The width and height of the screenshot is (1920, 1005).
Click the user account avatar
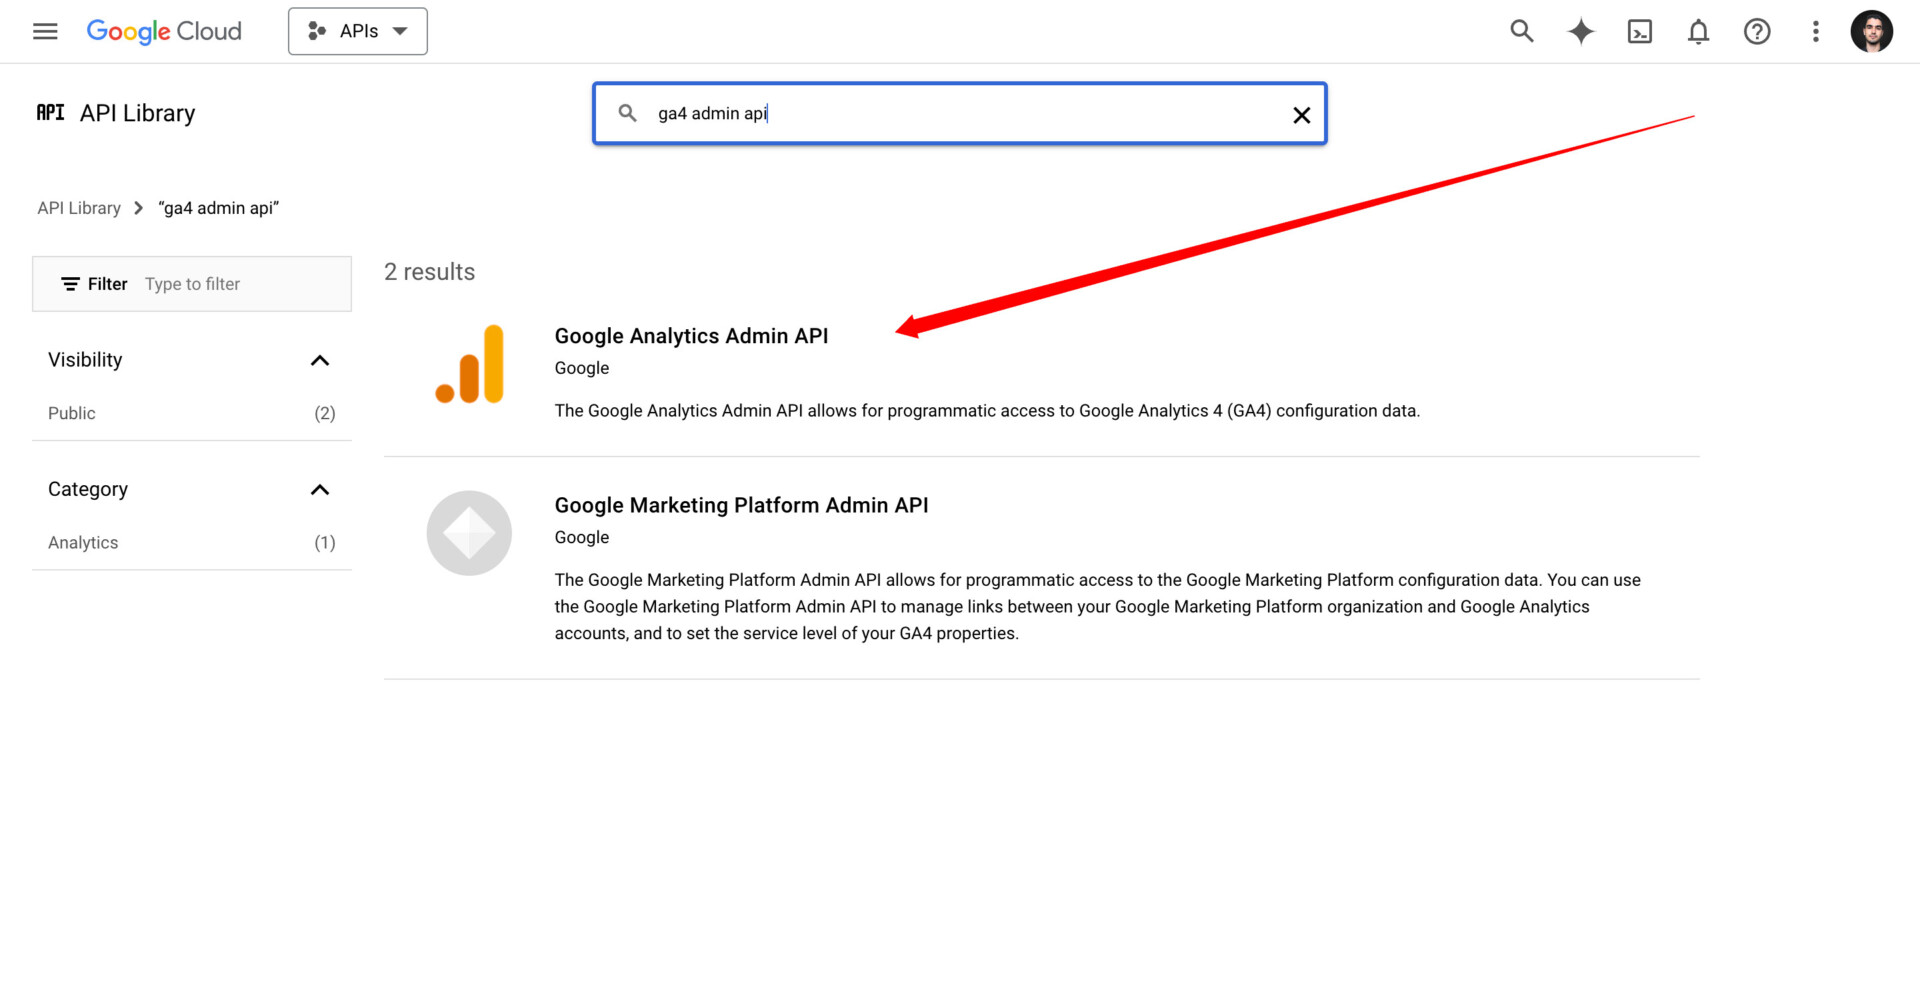[1871, 31]
